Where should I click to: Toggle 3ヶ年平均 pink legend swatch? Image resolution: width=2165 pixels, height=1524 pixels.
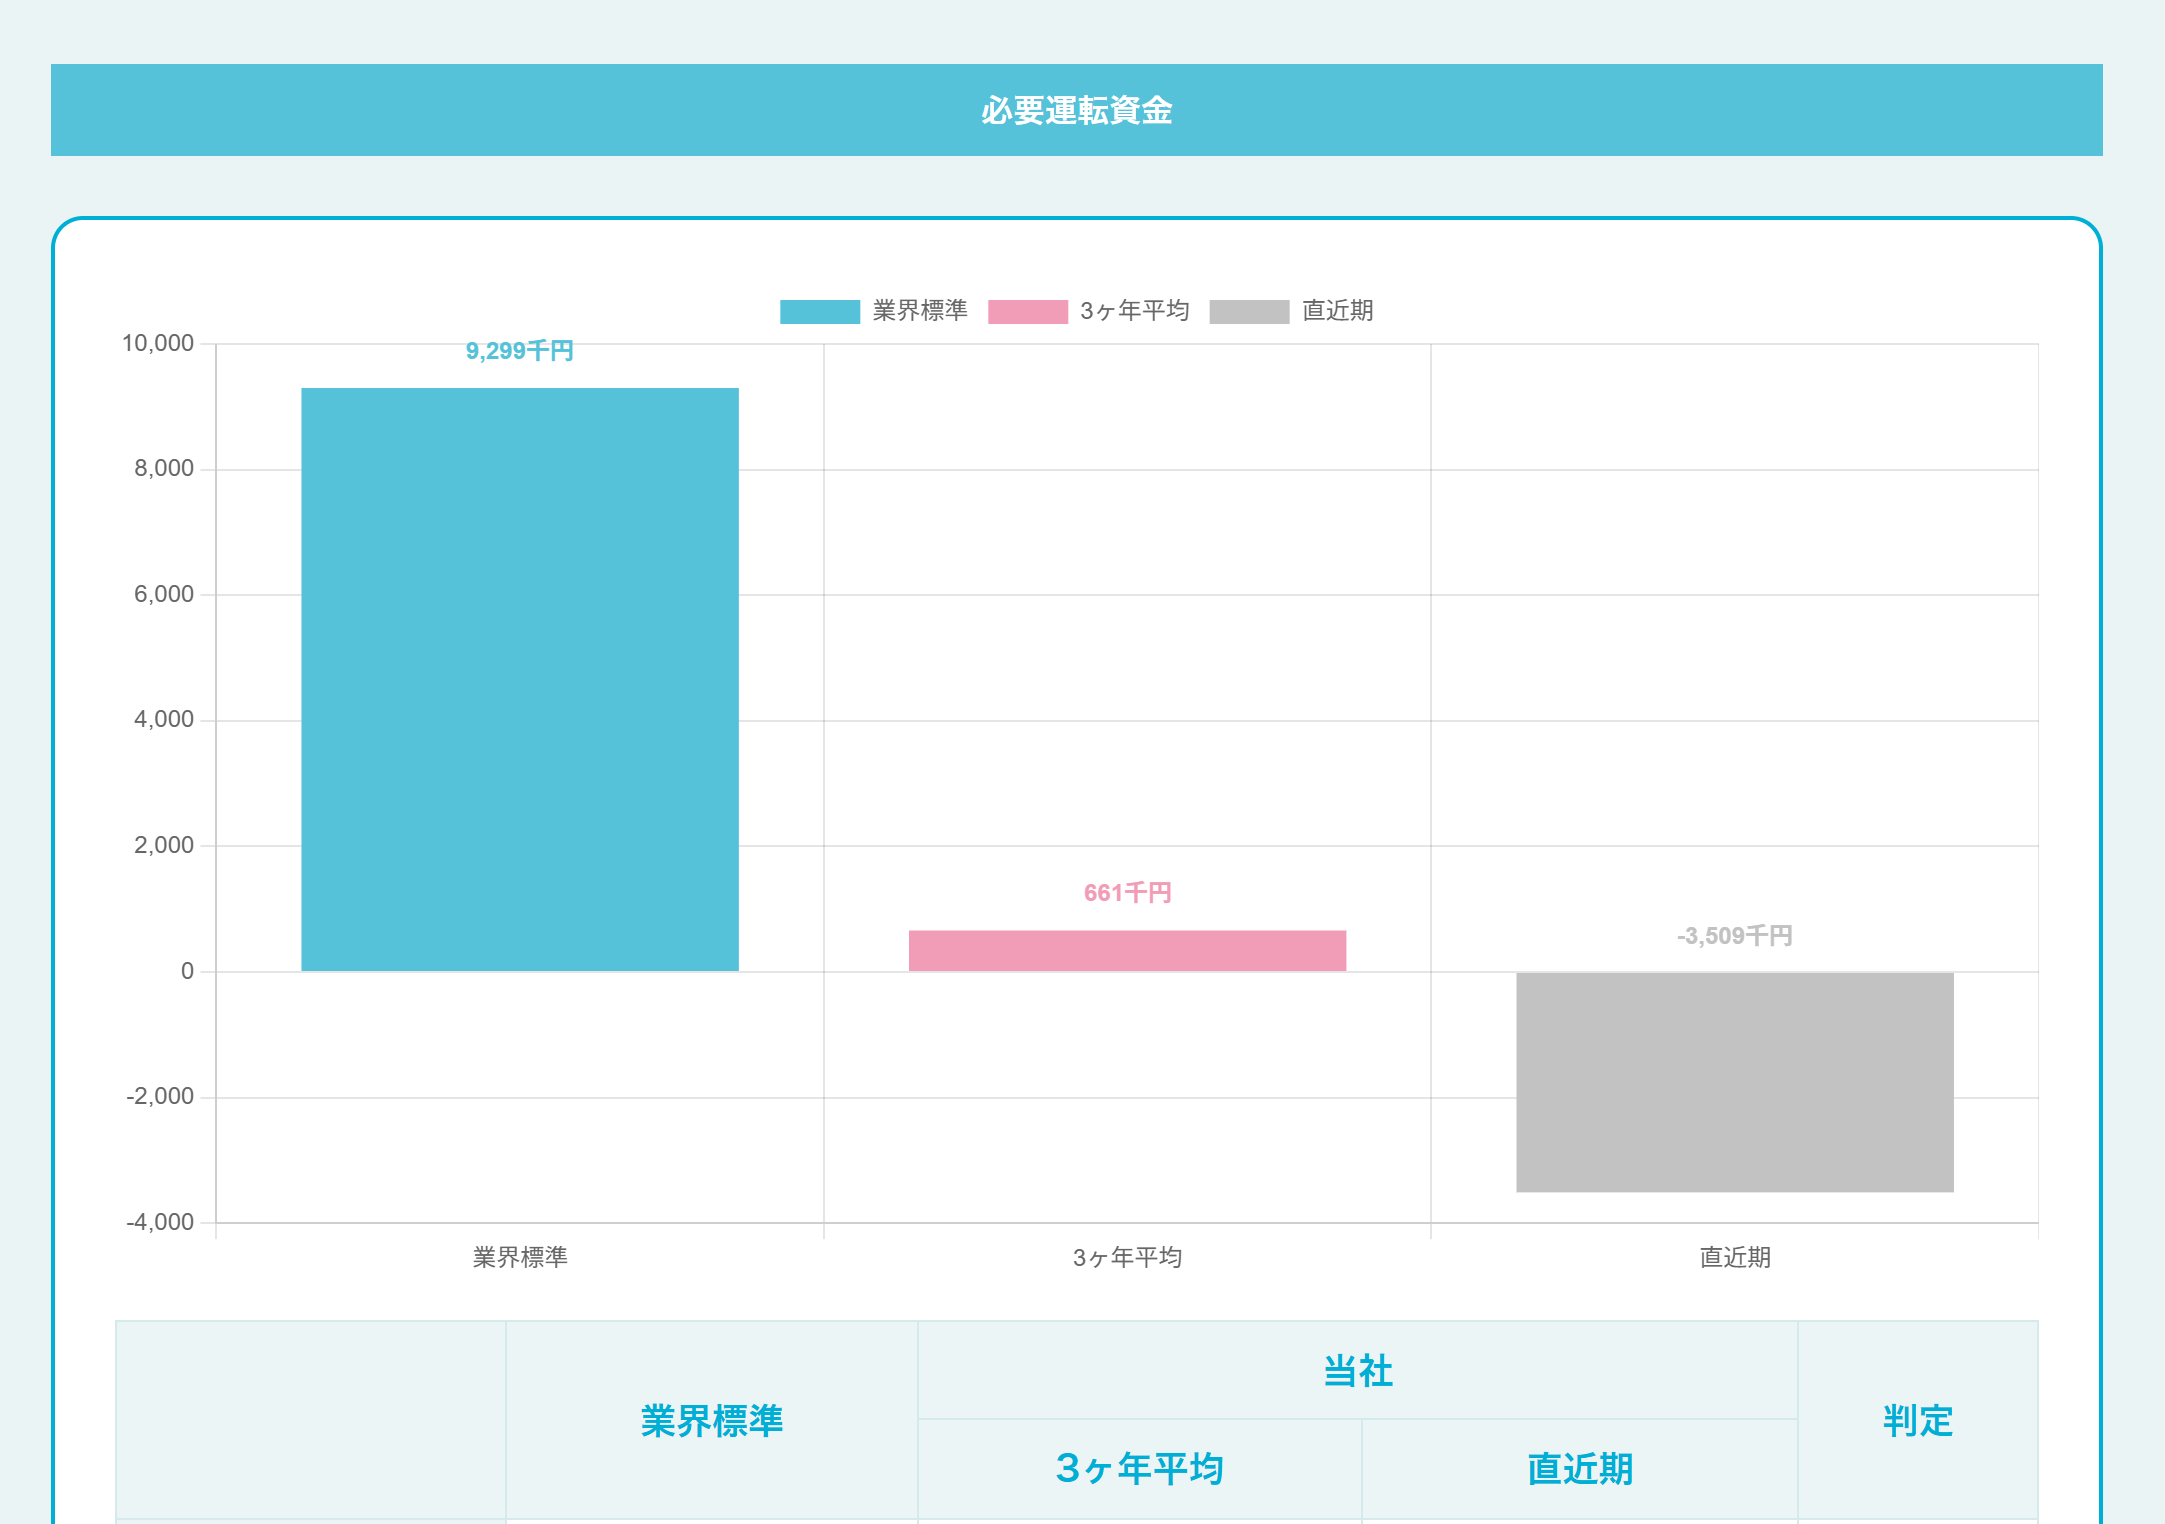pos(1027,312)
